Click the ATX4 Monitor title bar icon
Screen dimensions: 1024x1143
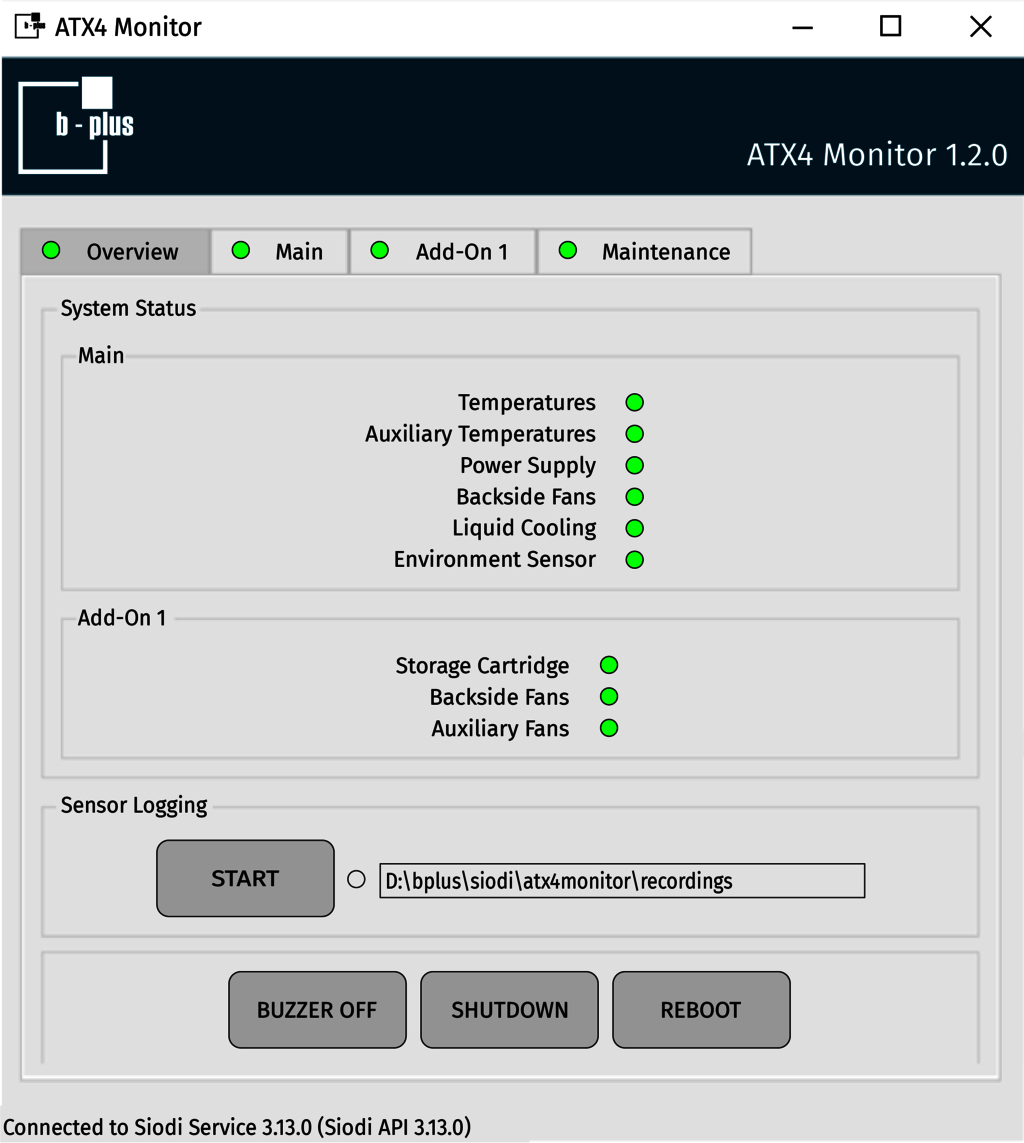30,26
